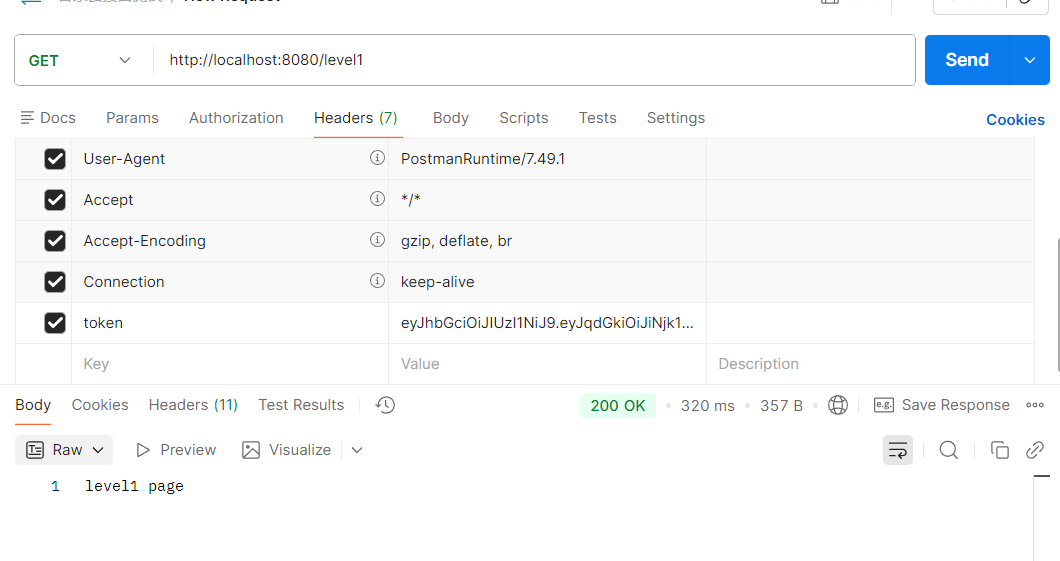The height and width of the screenshot is (561, 1060).
Task: Switch to the Authorization tab
Action: click(x=236, y=118)
